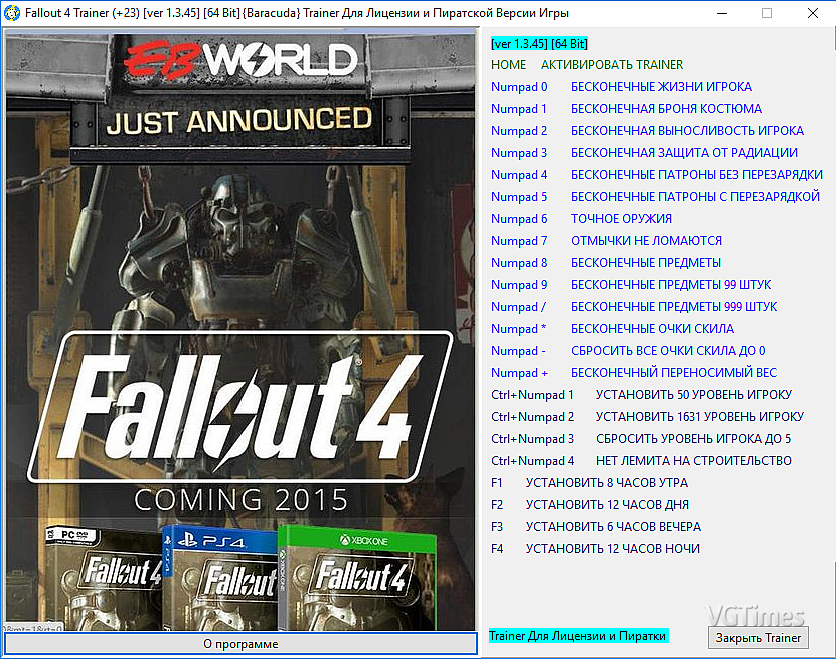
Task: Select "БЕСКОНЕЧНЫЕ ПАТРОНЫ С ПЕРЕЗАРЯДКОЙ" line
Action: (x=655, y=197)
